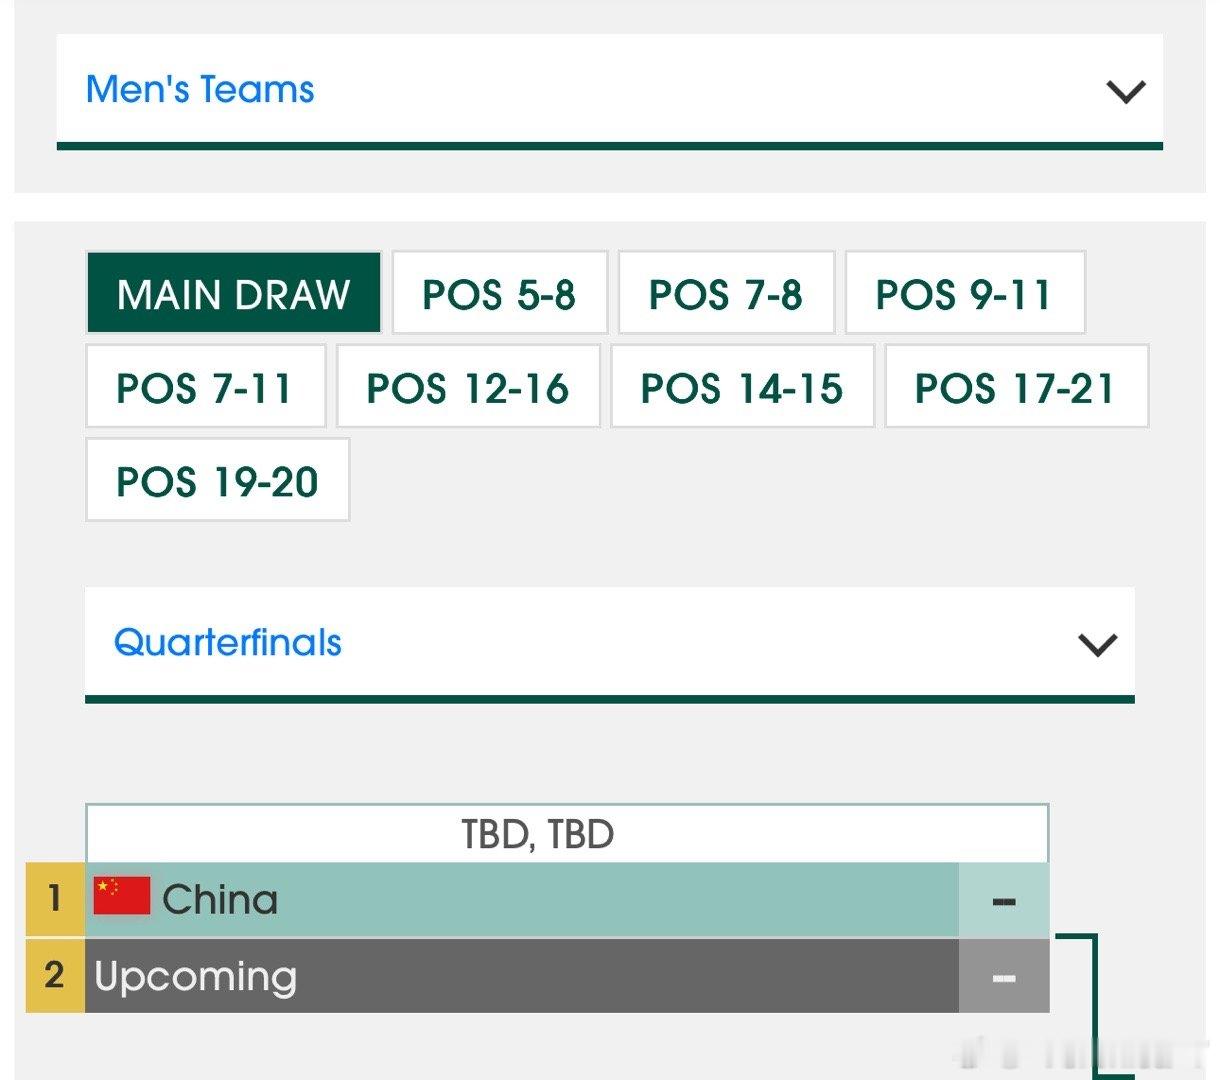Go to POS 7-11 tab
This screenshot has width=1220, height=1080.
click(x=205, y=387)
